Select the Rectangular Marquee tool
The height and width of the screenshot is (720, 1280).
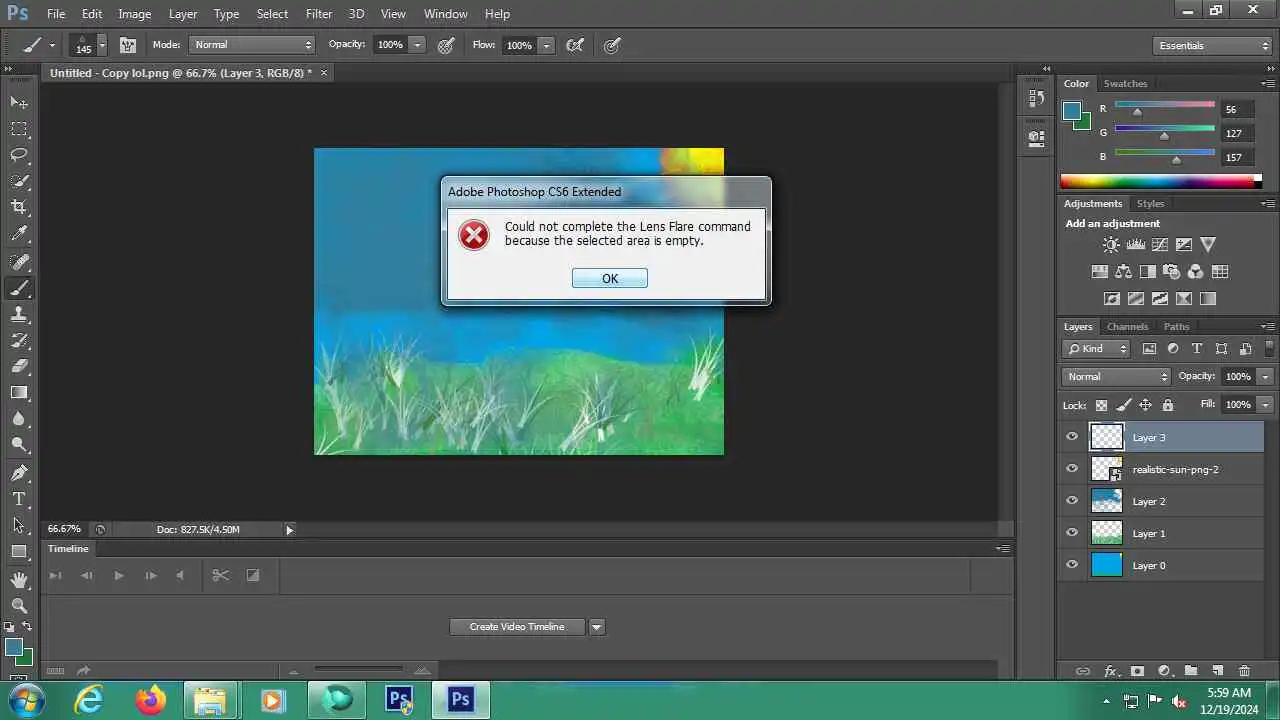click(x=19, y=129)
